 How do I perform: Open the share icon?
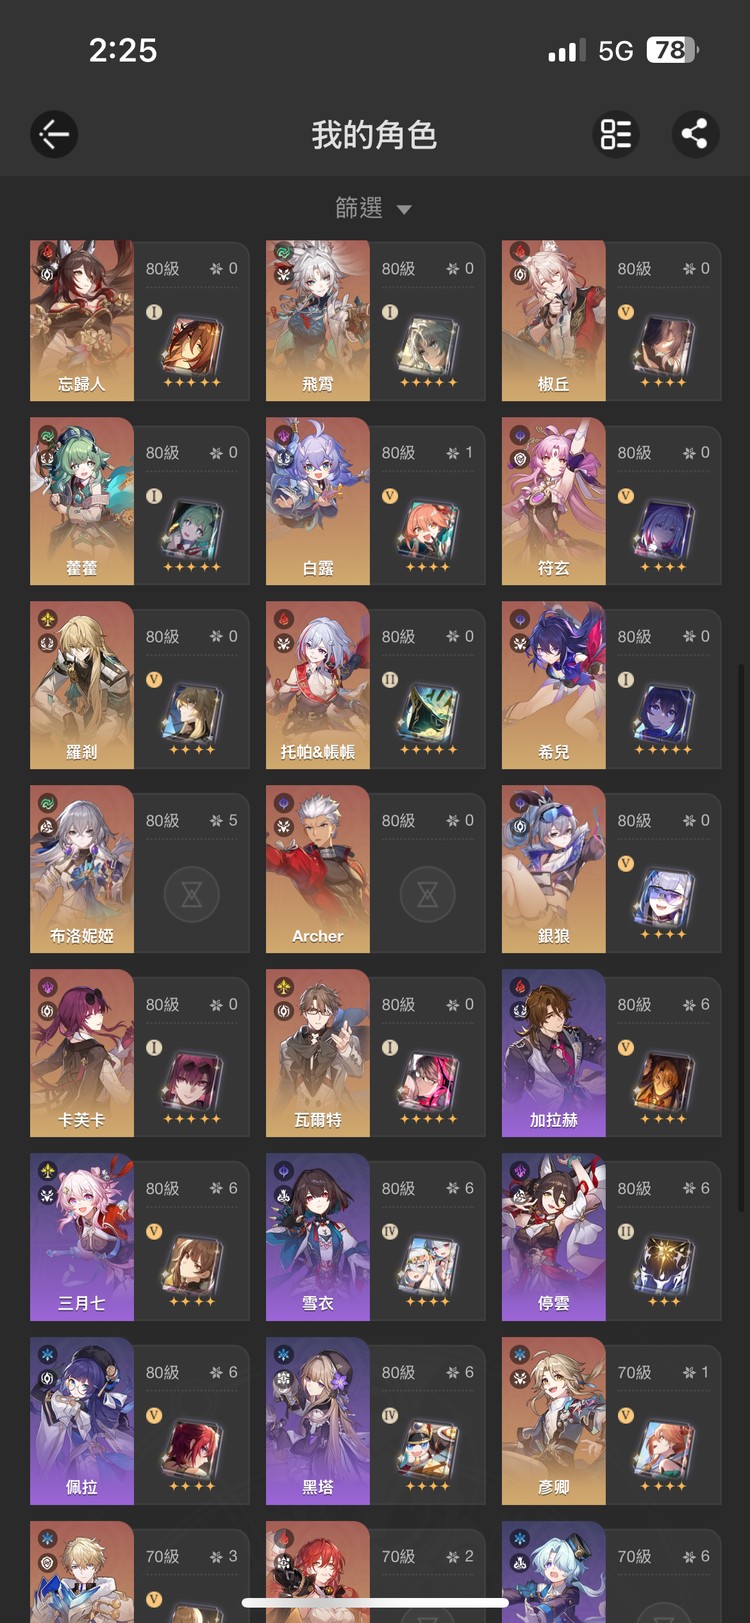pos(695,134)
